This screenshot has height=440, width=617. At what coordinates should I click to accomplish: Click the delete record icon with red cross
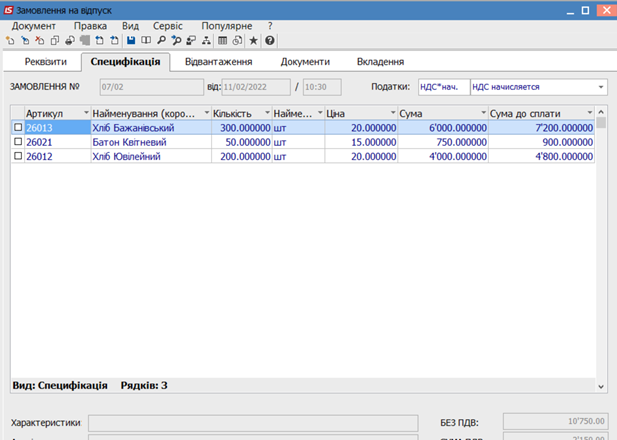point(40,41)
